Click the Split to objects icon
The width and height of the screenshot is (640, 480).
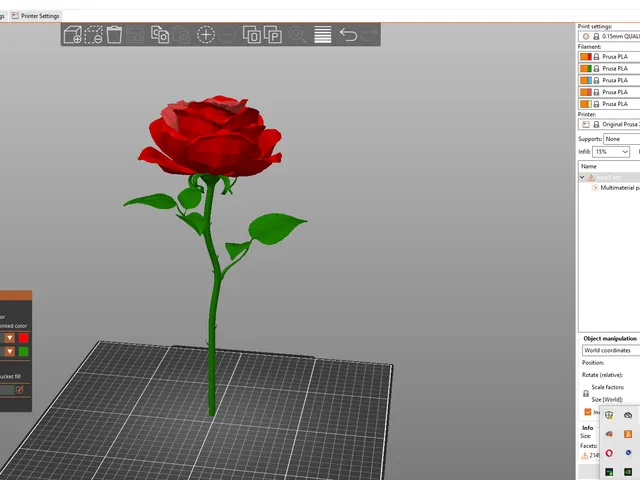tap(252, 35)
